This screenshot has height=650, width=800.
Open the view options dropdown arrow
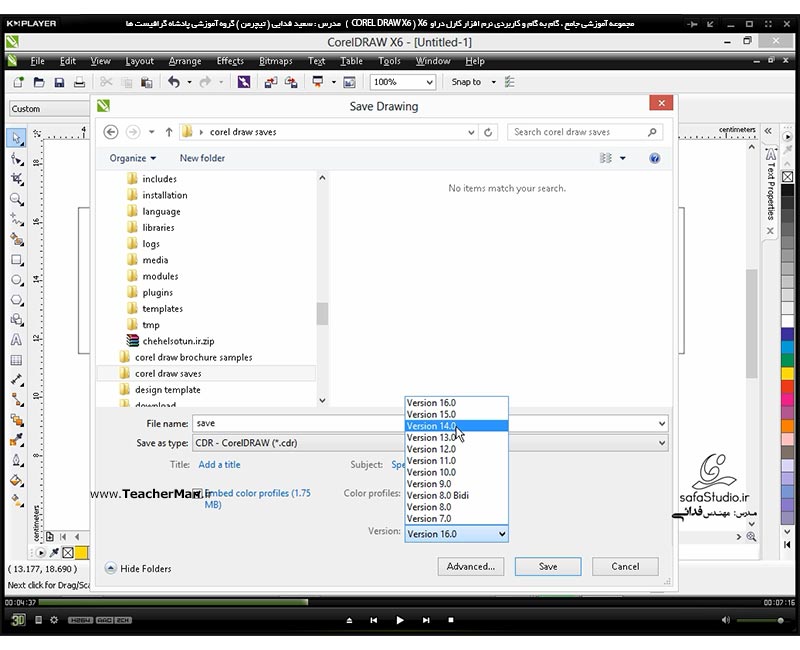pos(622,158)
